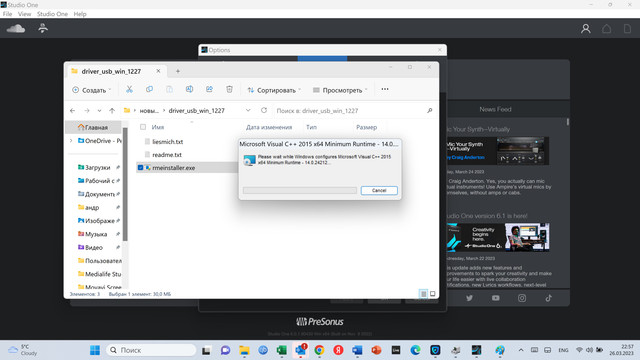Open the Studio One menu item

coord(52,14)
